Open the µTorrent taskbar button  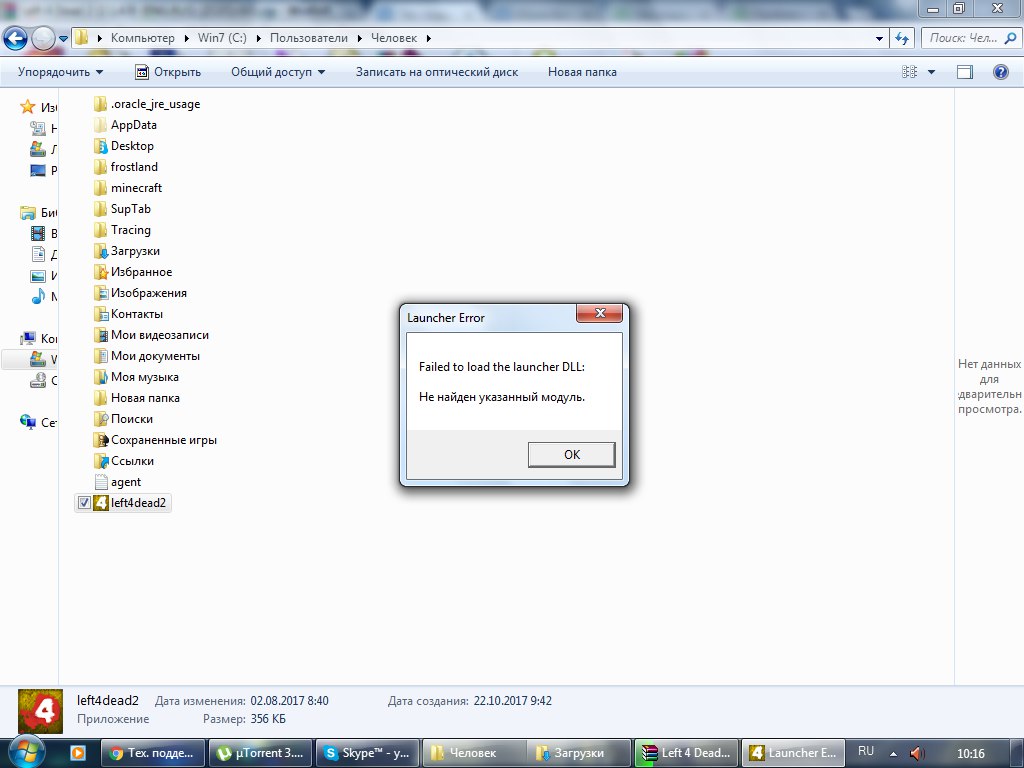[260, 753]
